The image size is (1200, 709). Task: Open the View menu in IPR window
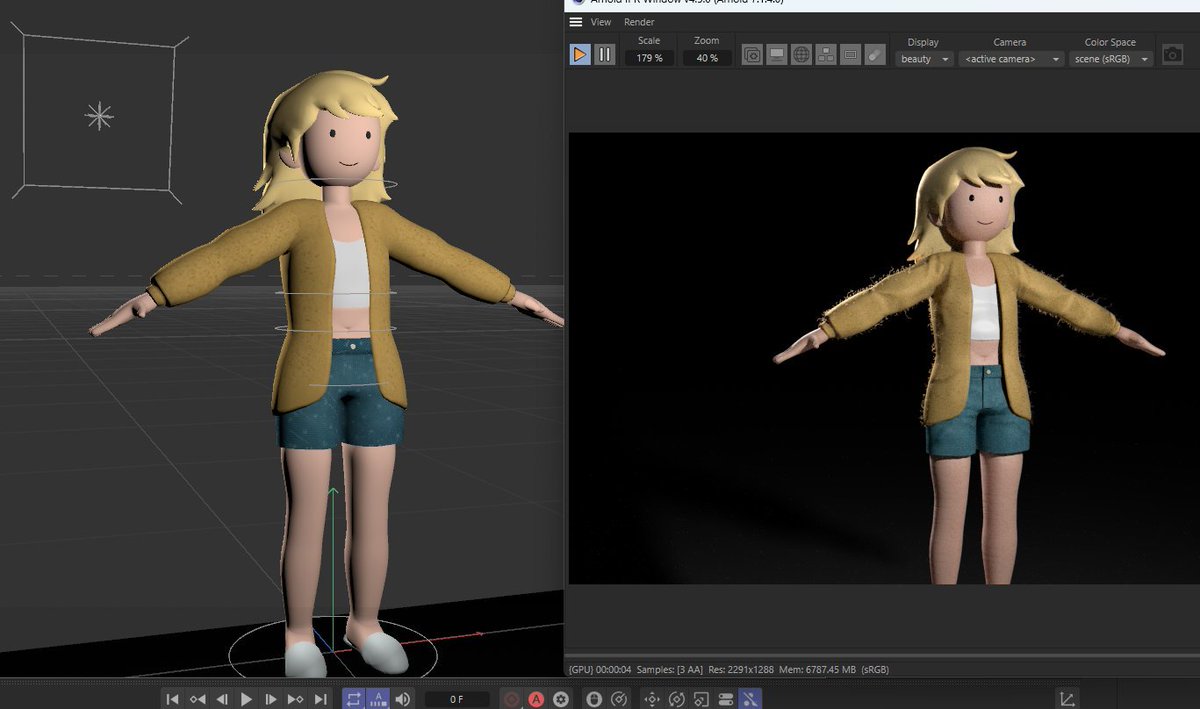point(601,22)
